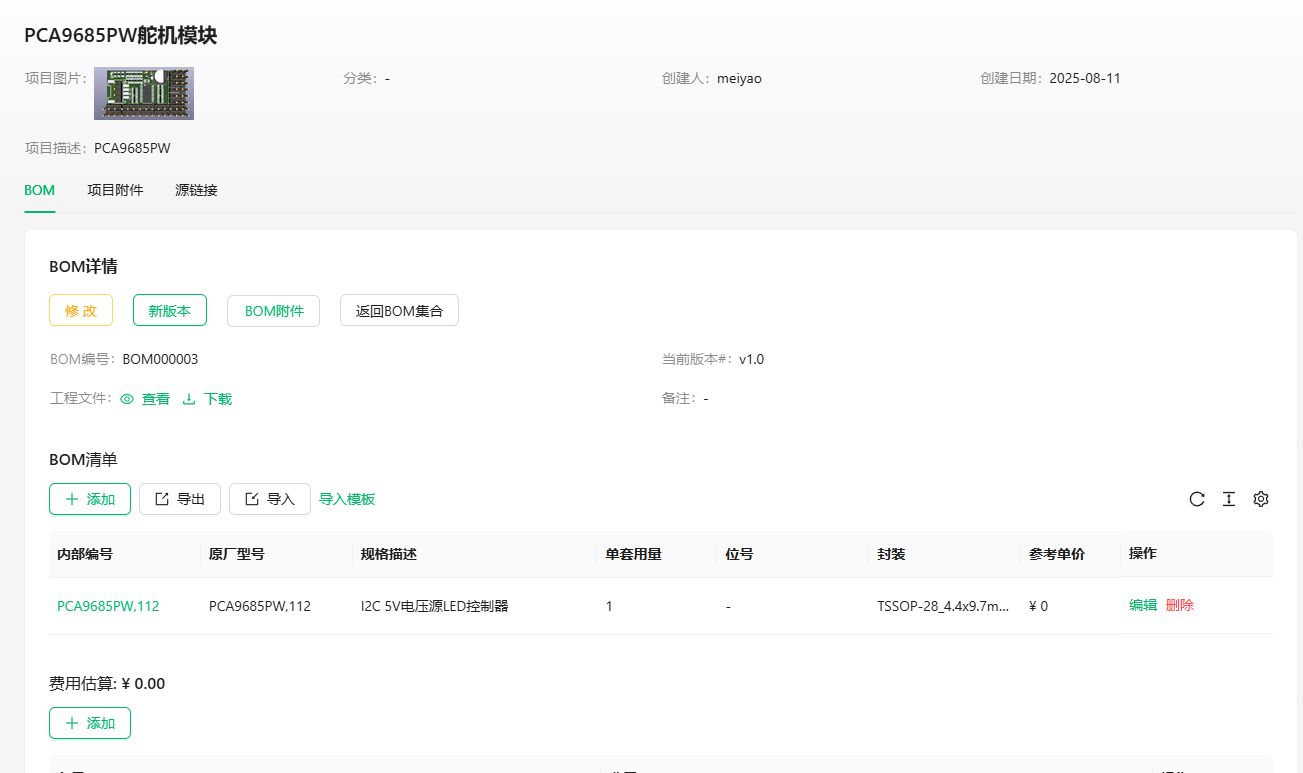Click the row density icon above table
Screen dimensions: 1303x773
click(1229, 499)
